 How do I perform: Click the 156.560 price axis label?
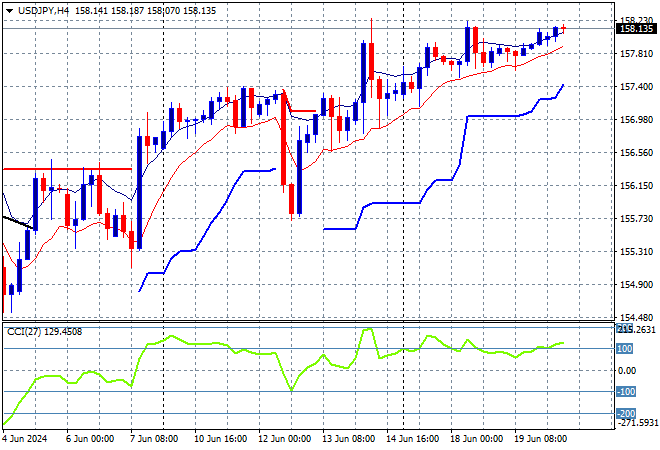(x=636, y=152)
